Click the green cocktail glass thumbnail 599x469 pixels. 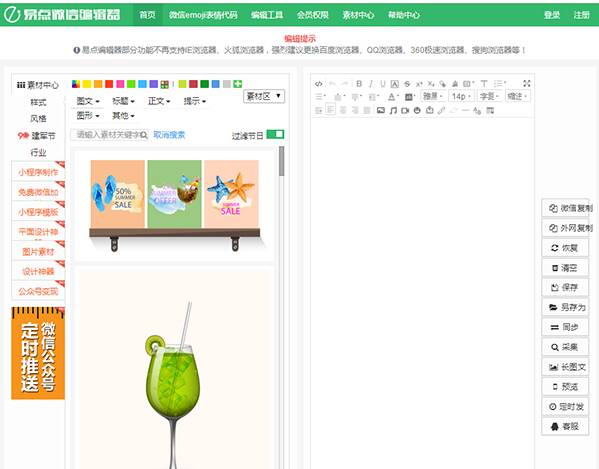(174, 369)
